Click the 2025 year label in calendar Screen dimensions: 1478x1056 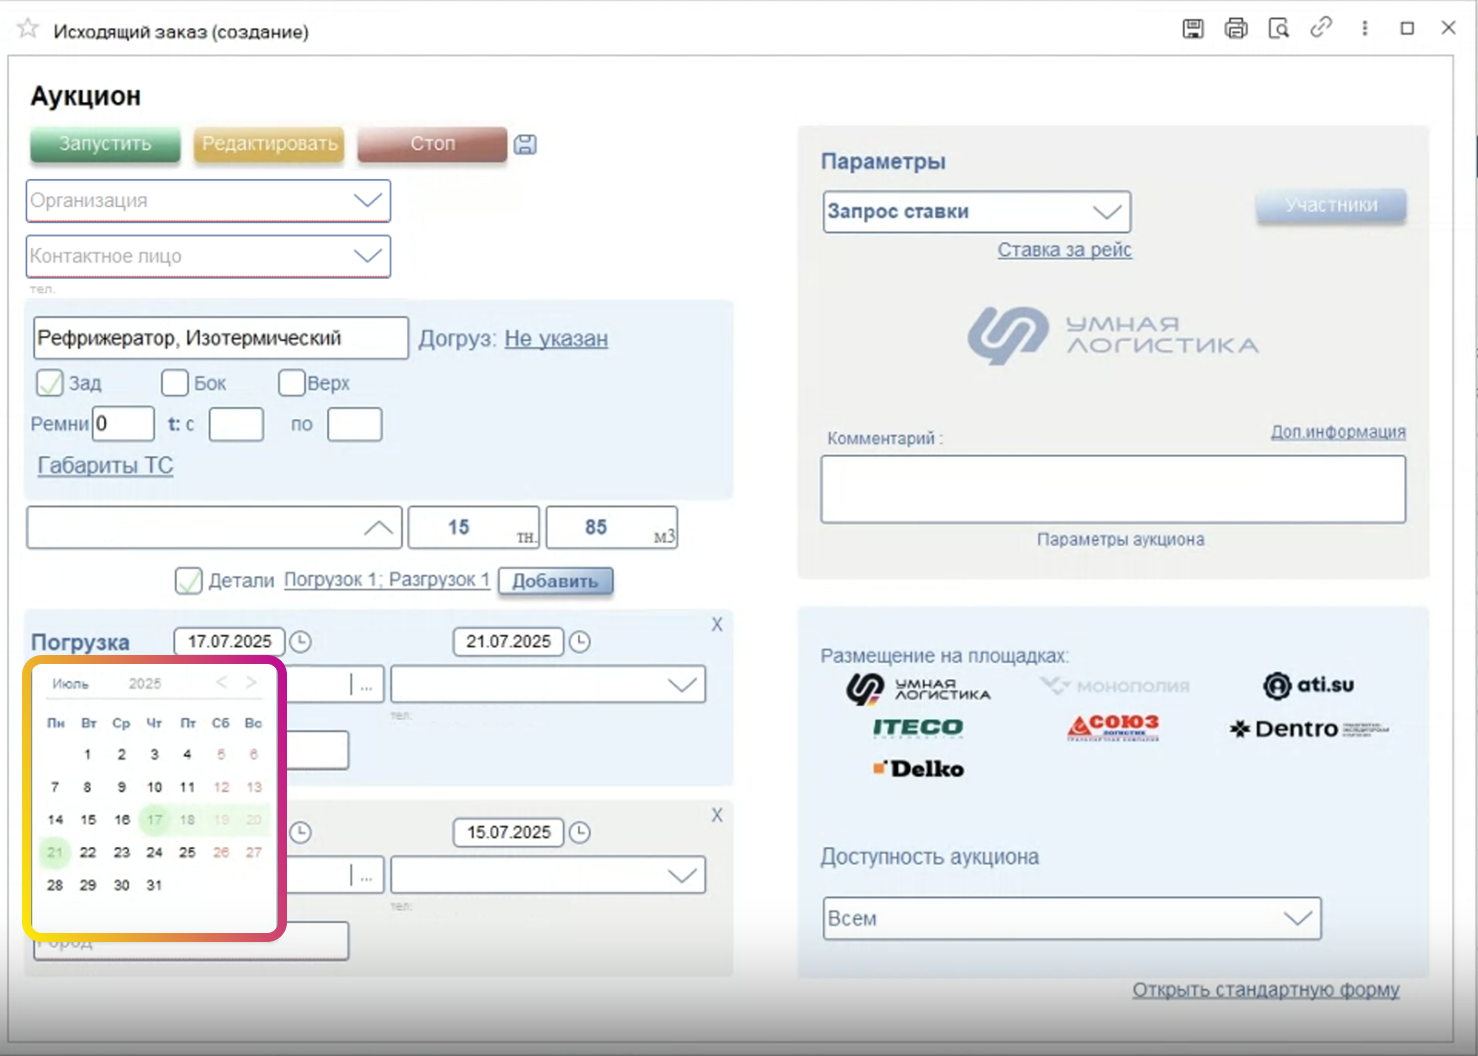coord(145,684)
